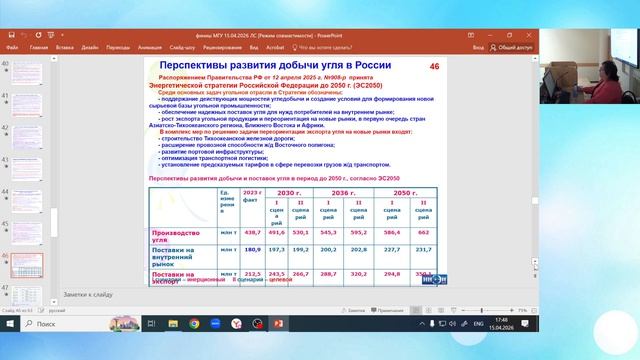The height and width of the screenshot is (360, 640).
Task: Click the 'русский' language indicator
Action: 57,311
